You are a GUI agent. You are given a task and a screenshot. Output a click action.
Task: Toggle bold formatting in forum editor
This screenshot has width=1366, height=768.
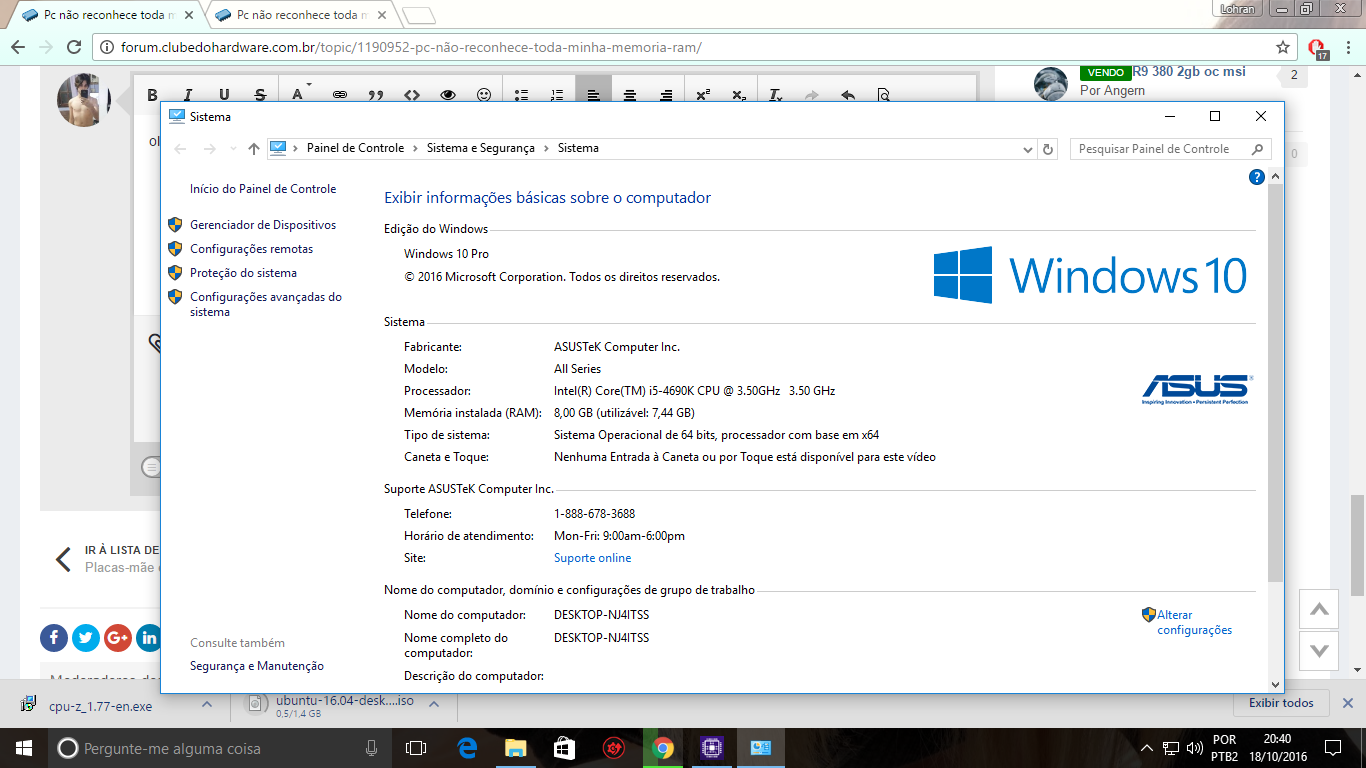click(153, 95)
